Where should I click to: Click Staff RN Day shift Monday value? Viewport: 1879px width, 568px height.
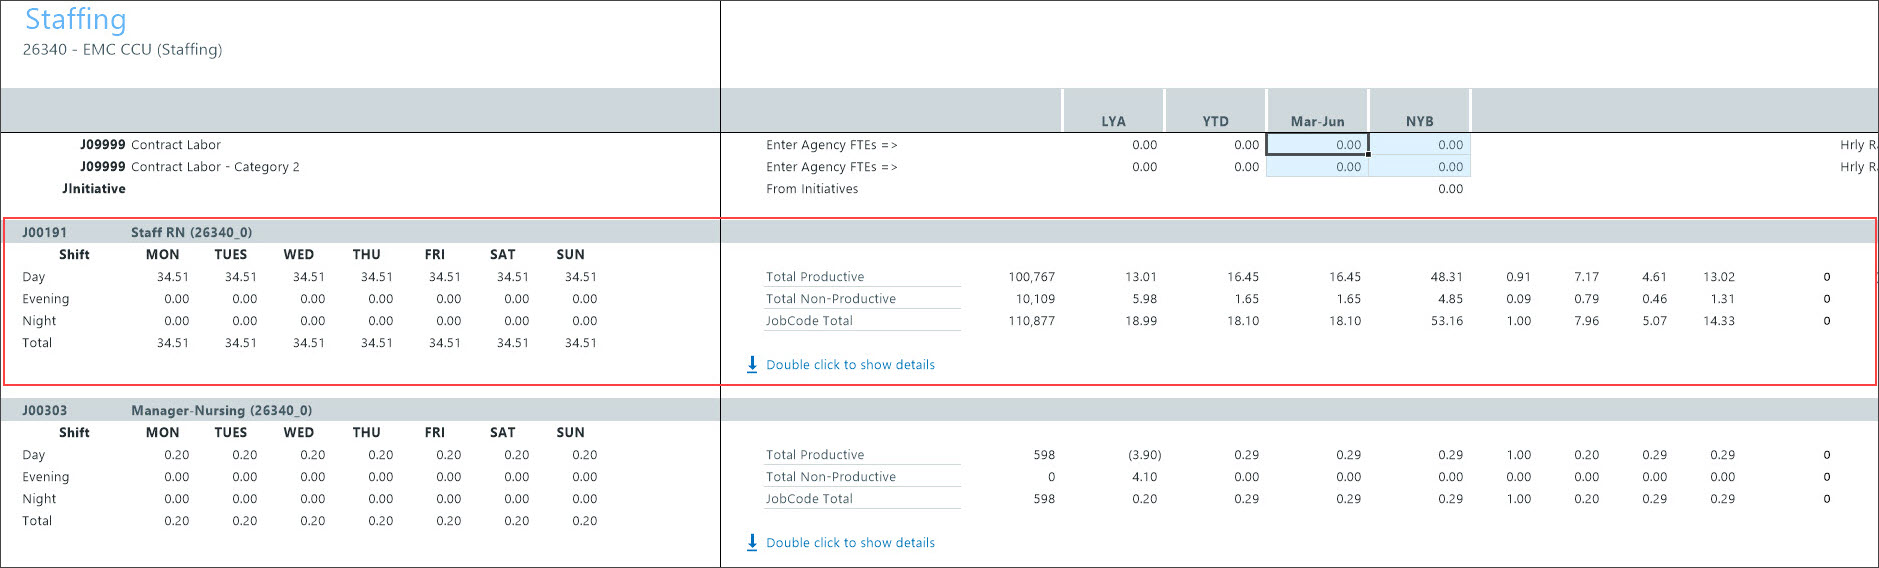point(172,277)
